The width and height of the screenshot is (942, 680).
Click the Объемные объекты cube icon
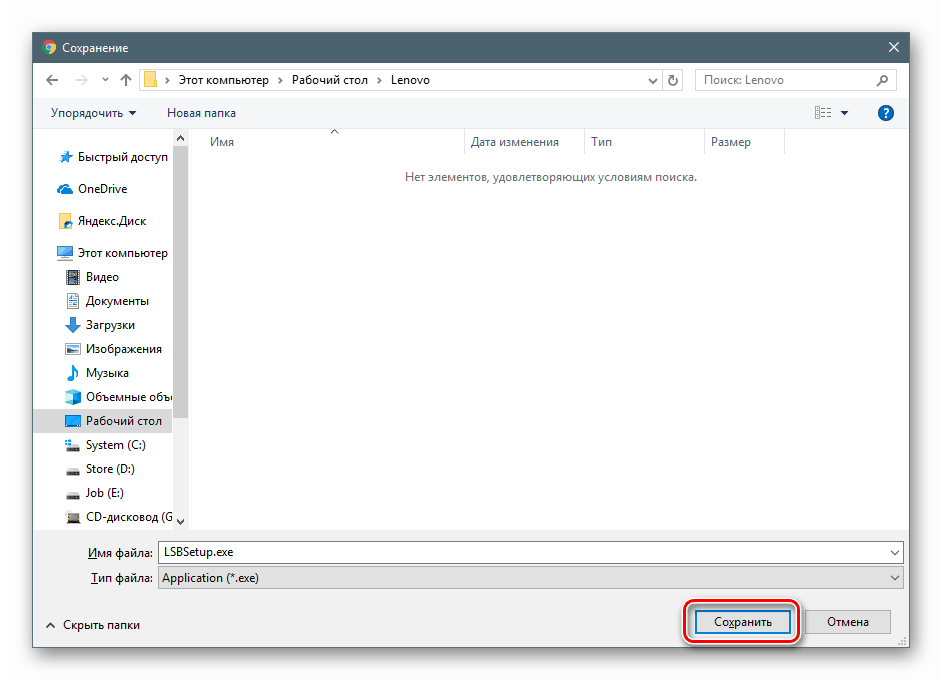73,397
